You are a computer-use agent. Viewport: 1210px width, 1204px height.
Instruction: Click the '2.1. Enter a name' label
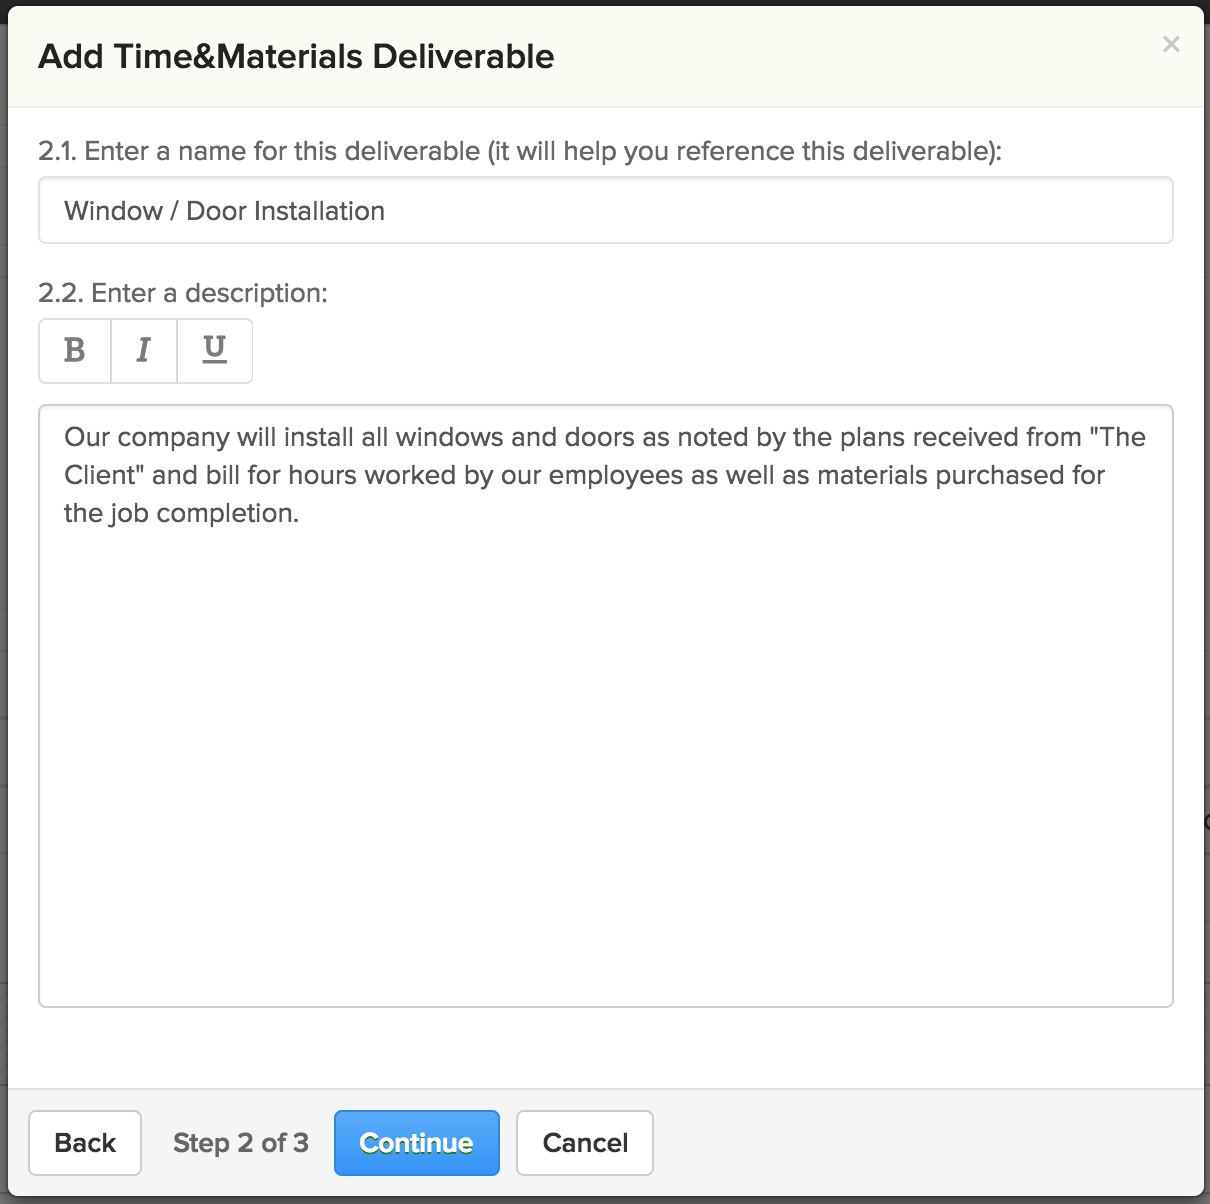click(x=519, y=151)
